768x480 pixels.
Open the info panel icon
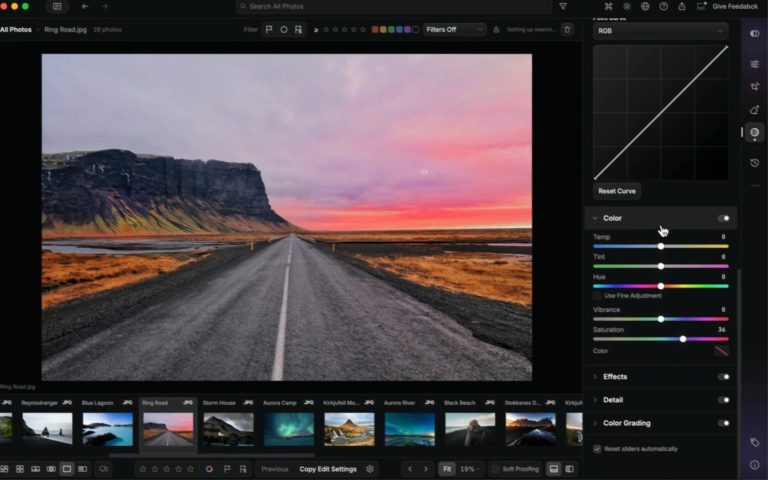754,464
